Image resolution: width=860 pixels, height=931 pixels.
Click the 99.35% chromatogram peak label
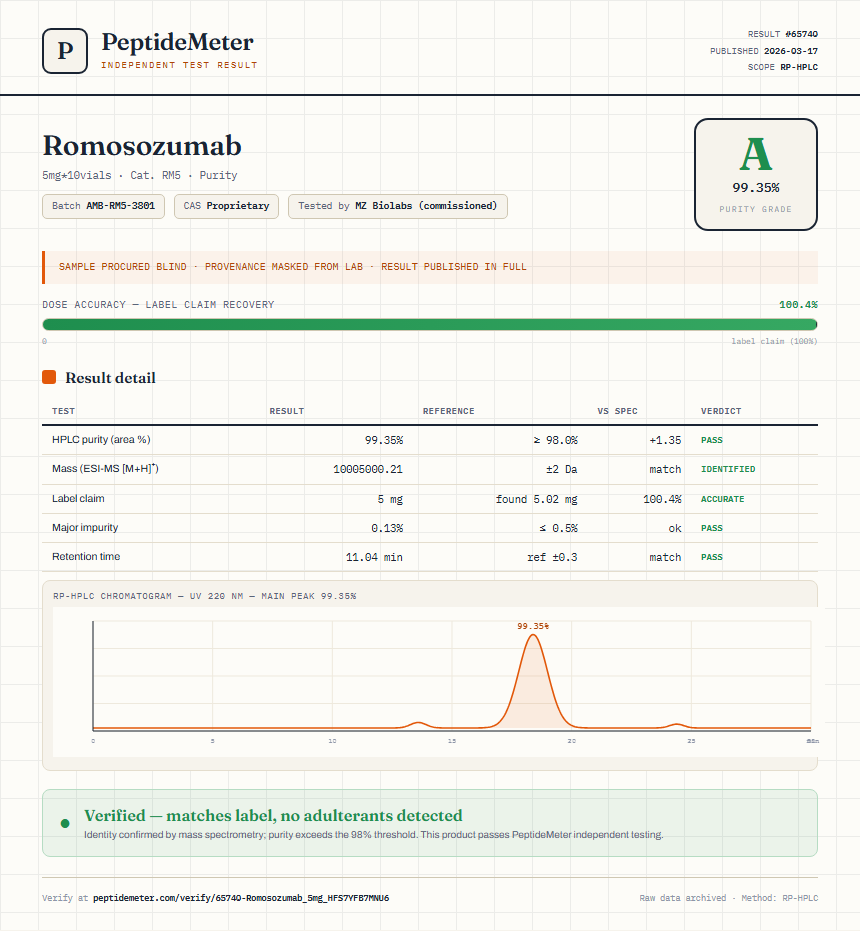tap(533, 626)
